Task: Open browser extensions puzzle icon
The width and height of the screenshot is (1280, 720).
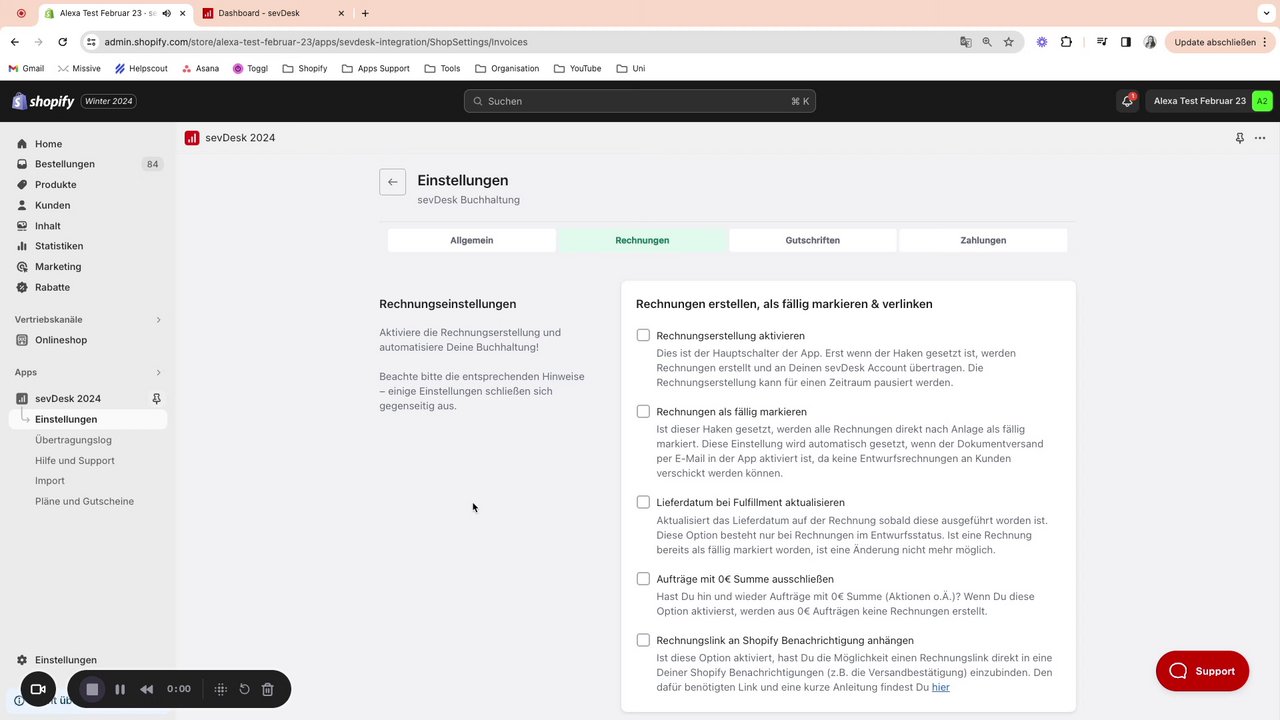Action: 1066,42
